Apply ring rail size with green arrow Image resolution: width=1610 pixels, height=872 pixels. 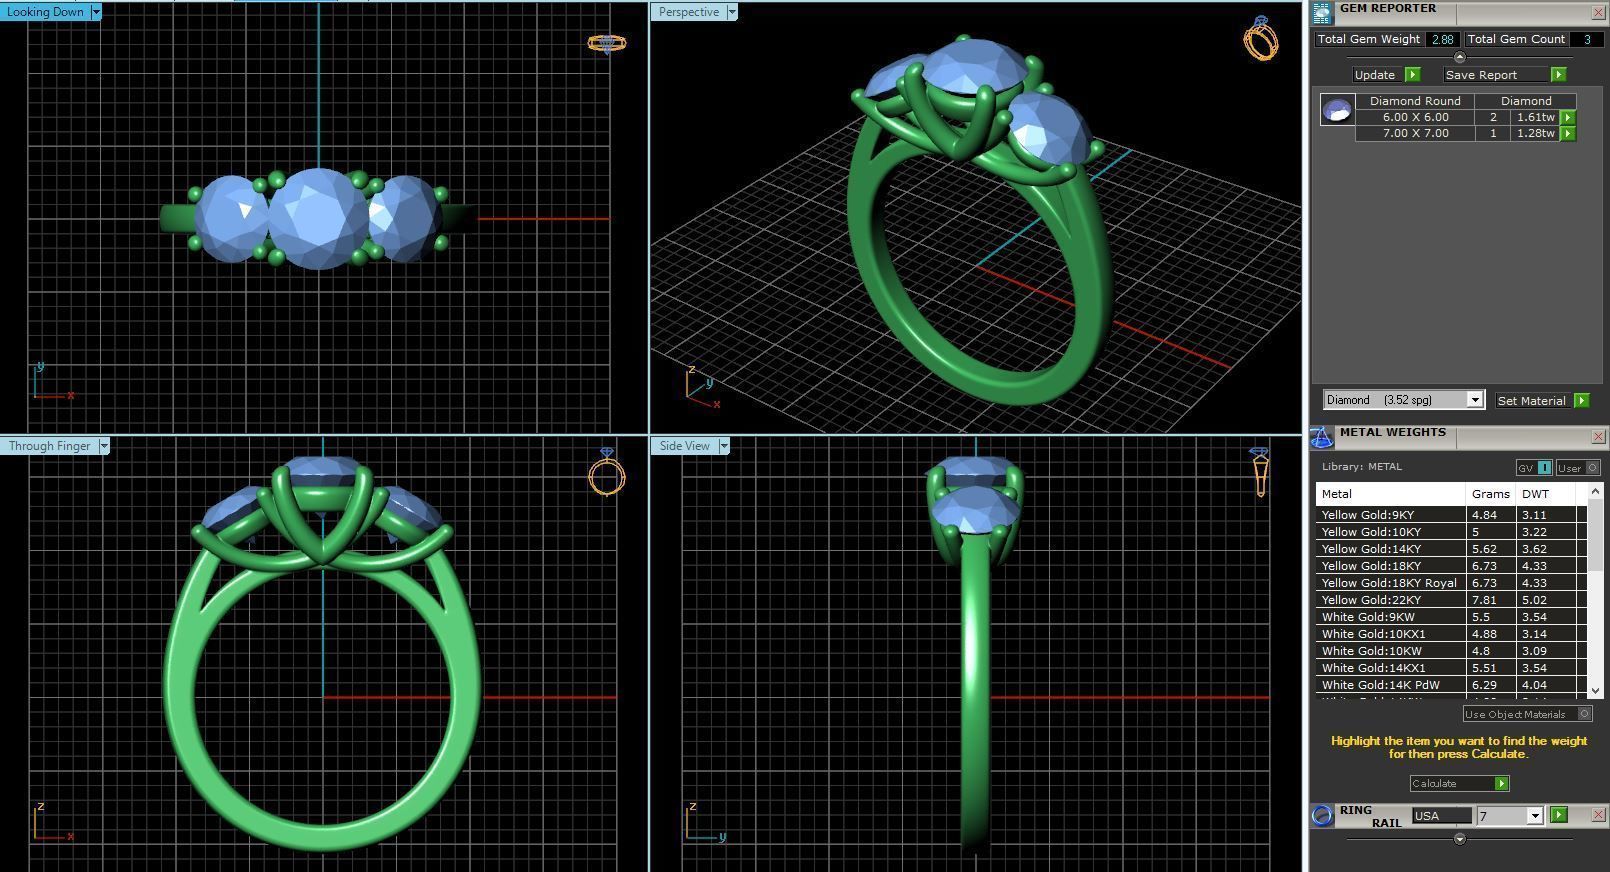click(1558, 815)
